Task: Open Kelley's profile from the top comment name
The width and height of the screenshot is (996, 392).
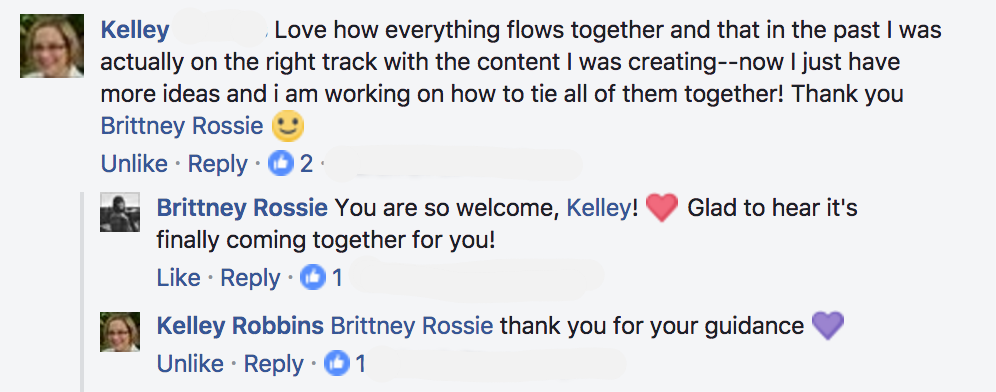Action: point(135,30)
